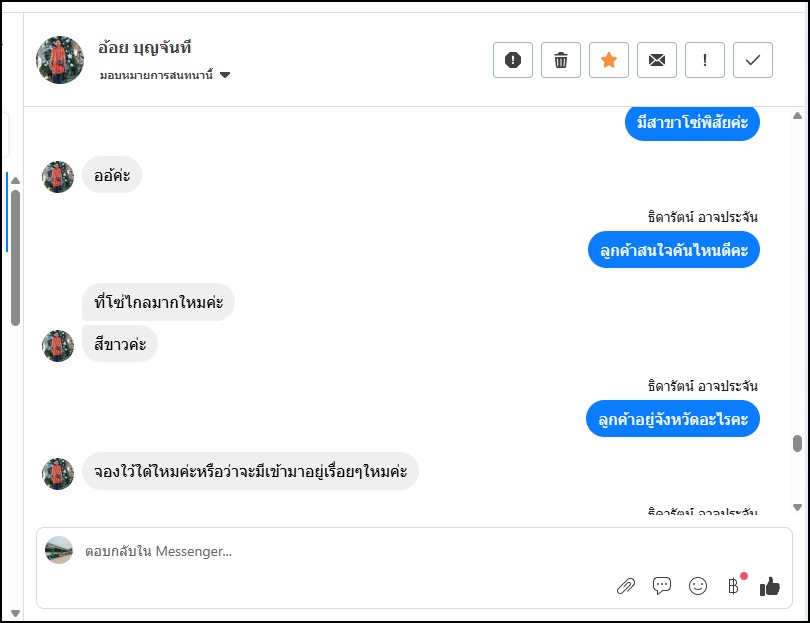This screenshot has height=623, width=810.
Task: Click the message bubble ลูกค้าสนใจคันไหนดีคะ
Action: pos(674,250)
